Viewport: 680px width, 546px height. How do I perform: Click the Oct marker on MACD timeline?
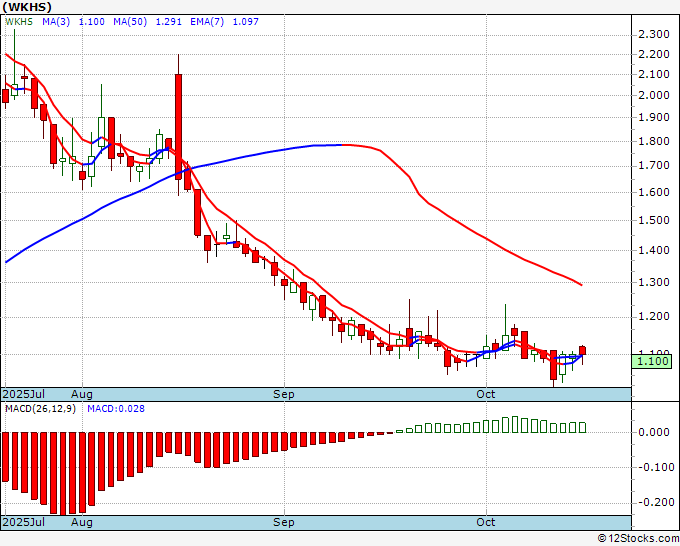click(x=485, y=522)
